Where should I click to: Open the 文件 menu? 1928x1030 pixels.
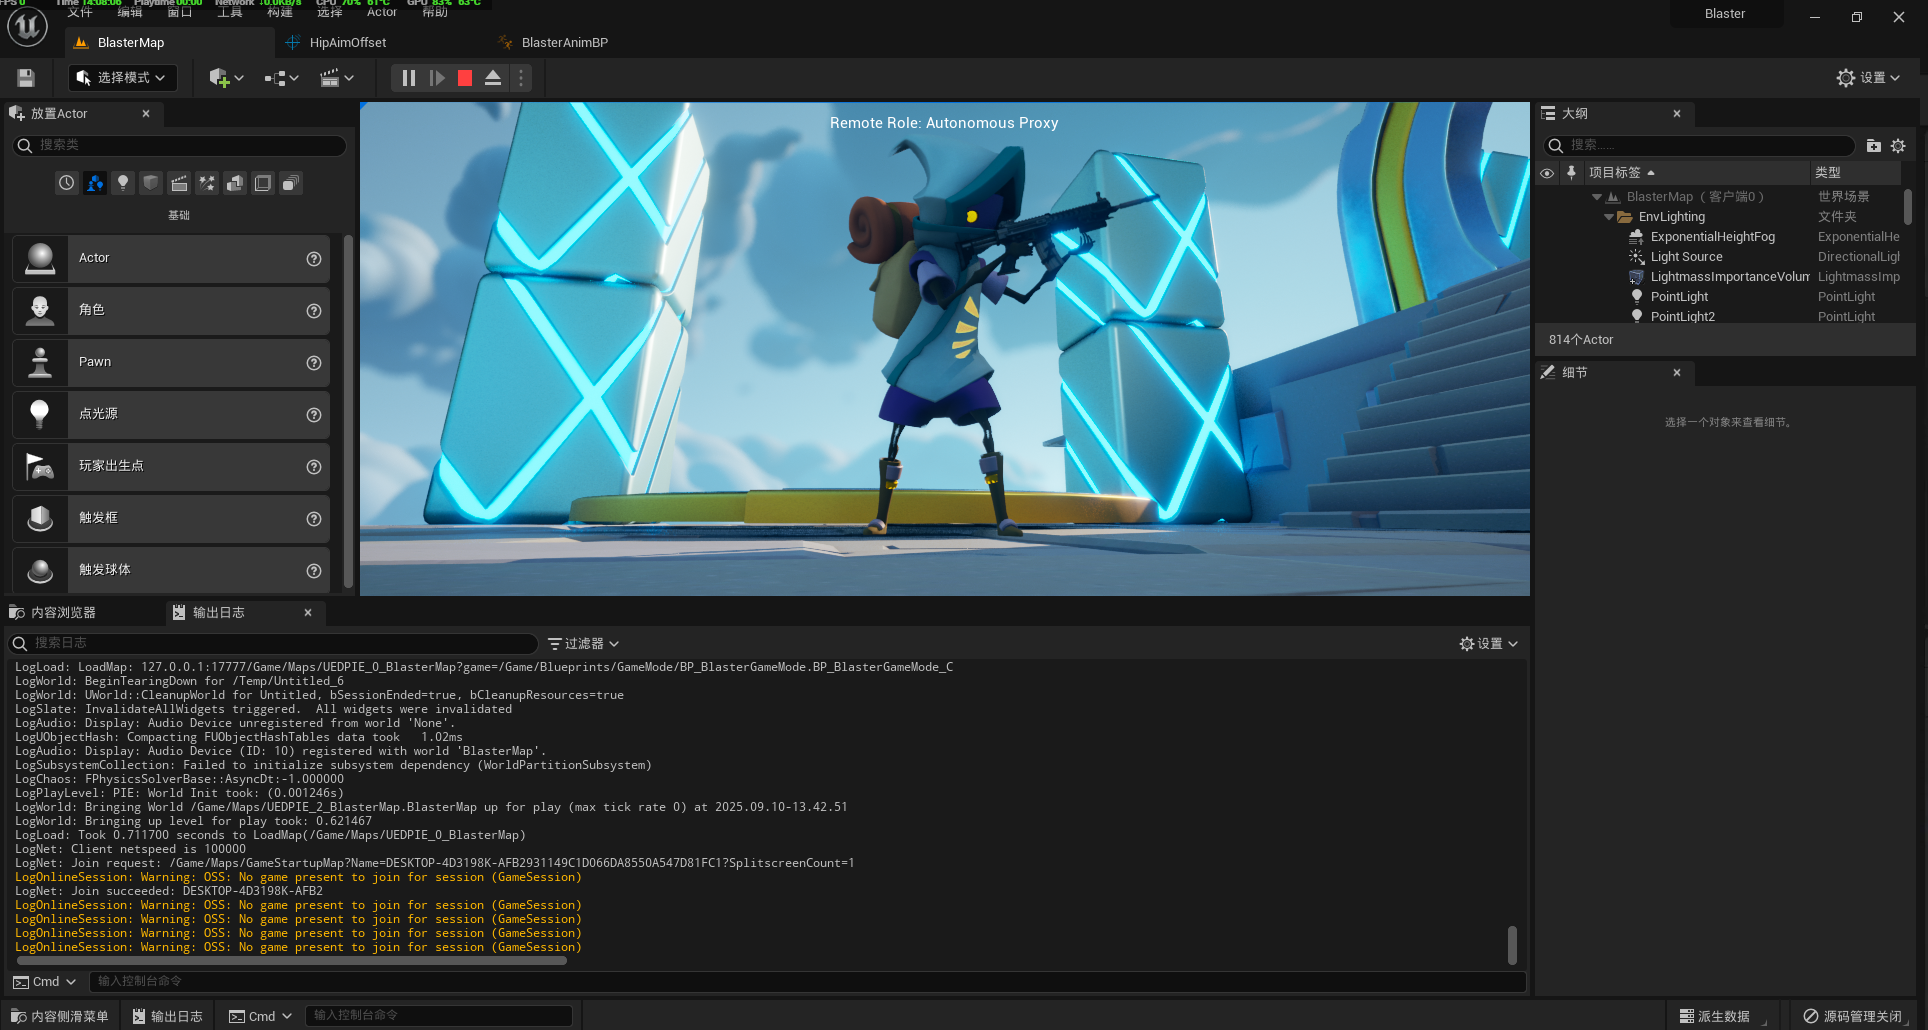coord(80,12)
